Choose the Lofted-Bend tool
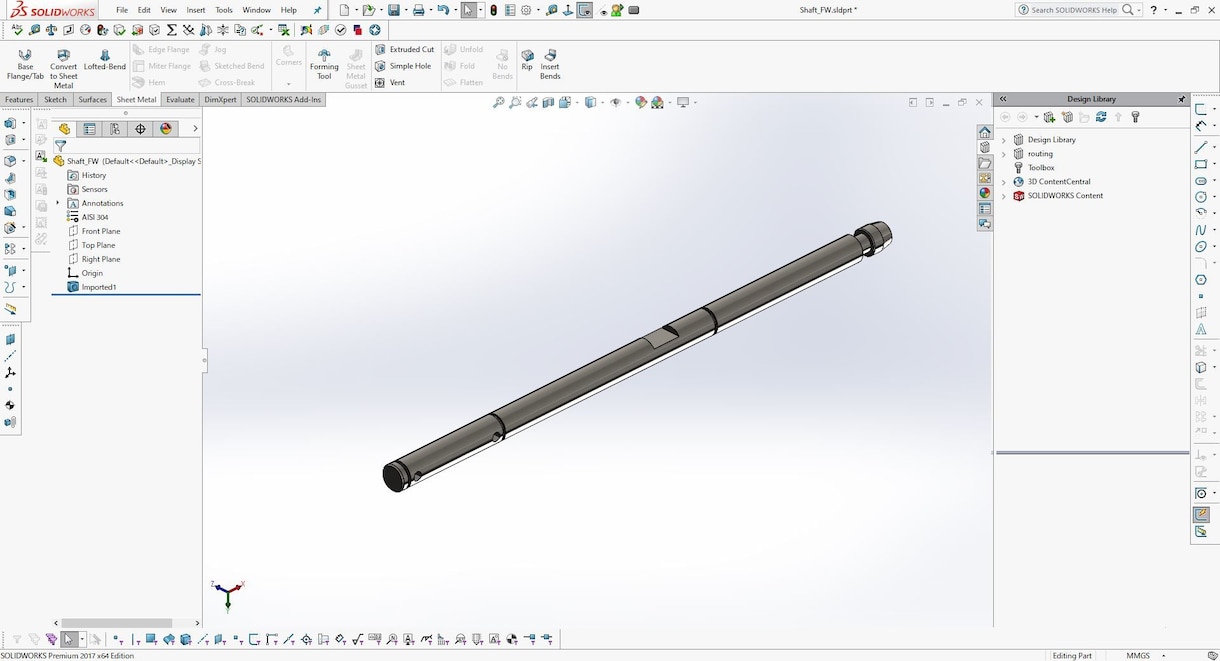1220x661 pixels. coord(104,60)
